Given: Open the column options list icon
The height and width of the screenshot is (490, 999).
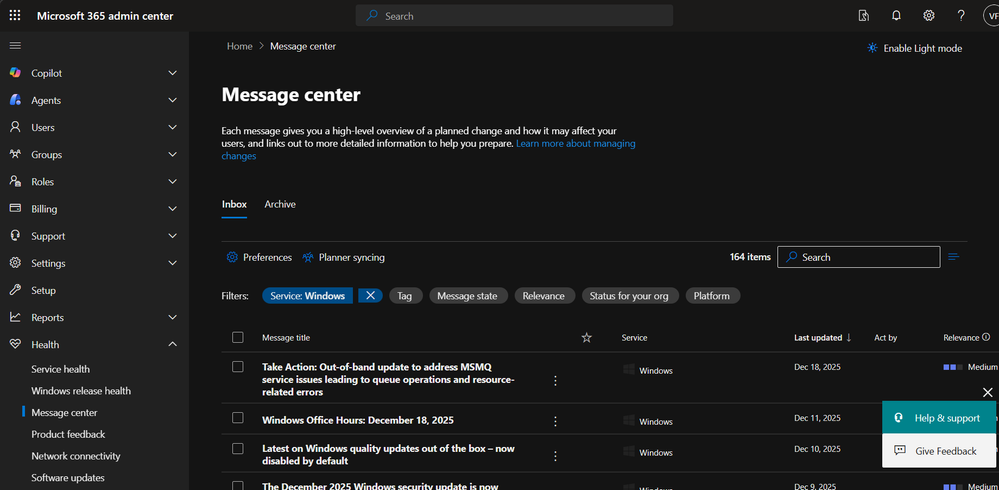Looking at the screenshot, I should (x=954, y=257).
